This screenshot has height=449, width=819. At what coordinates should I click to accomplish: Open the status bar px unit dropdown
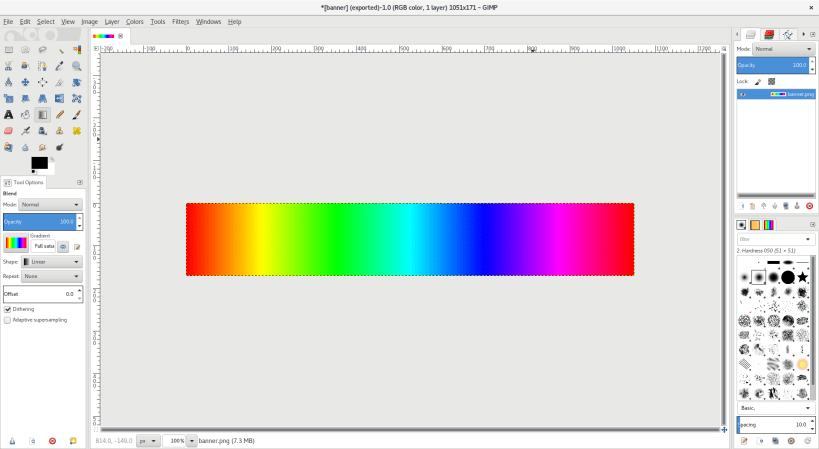(148, 441)
